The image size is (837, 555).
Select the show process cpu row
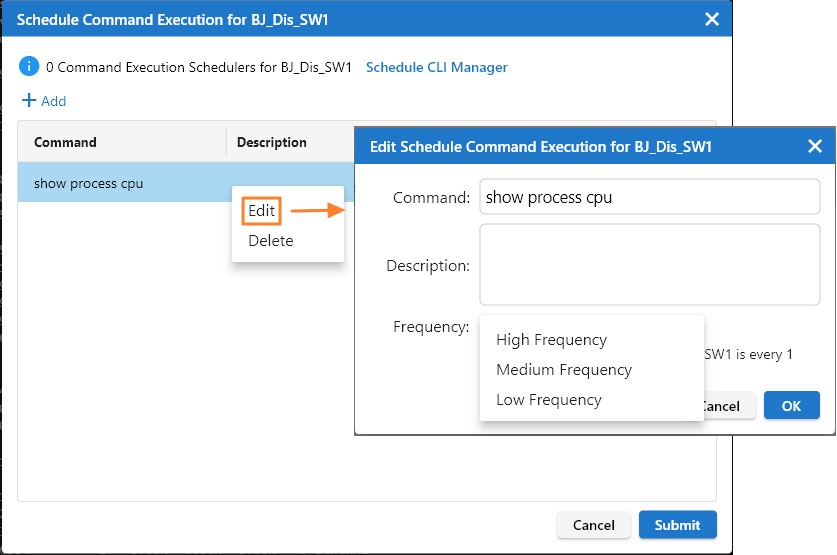(120, 184)
